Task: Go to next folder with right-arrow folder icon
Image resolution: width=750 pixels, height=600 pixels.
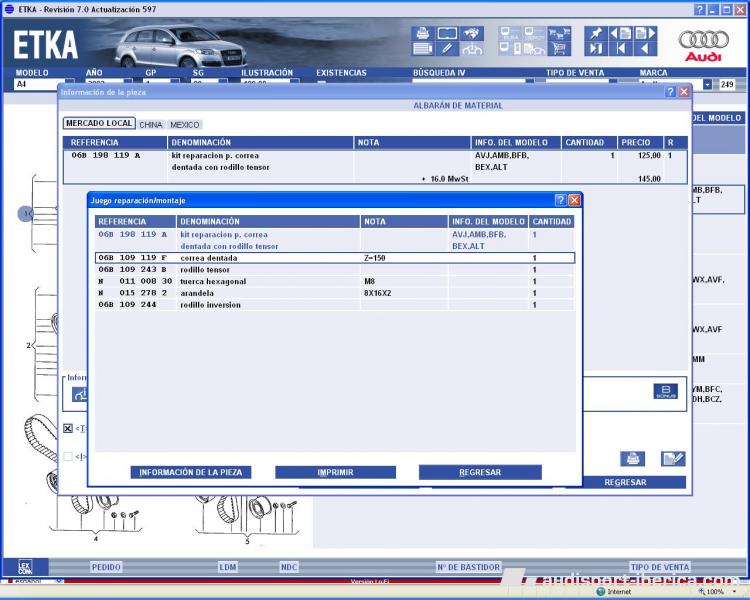Action: (645, 33)
